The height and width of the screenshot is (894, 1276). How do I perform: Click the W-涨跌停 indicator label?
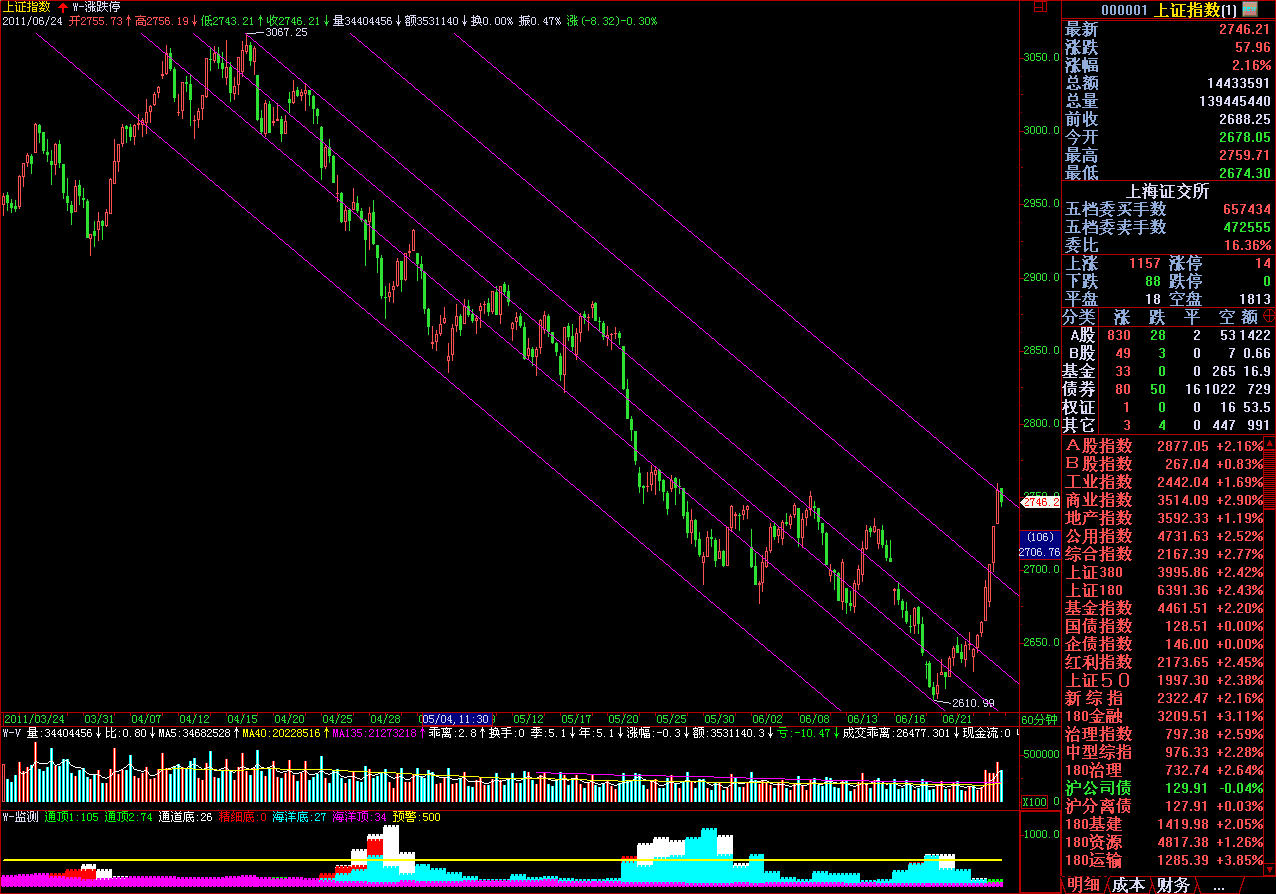tap(97, 6)
